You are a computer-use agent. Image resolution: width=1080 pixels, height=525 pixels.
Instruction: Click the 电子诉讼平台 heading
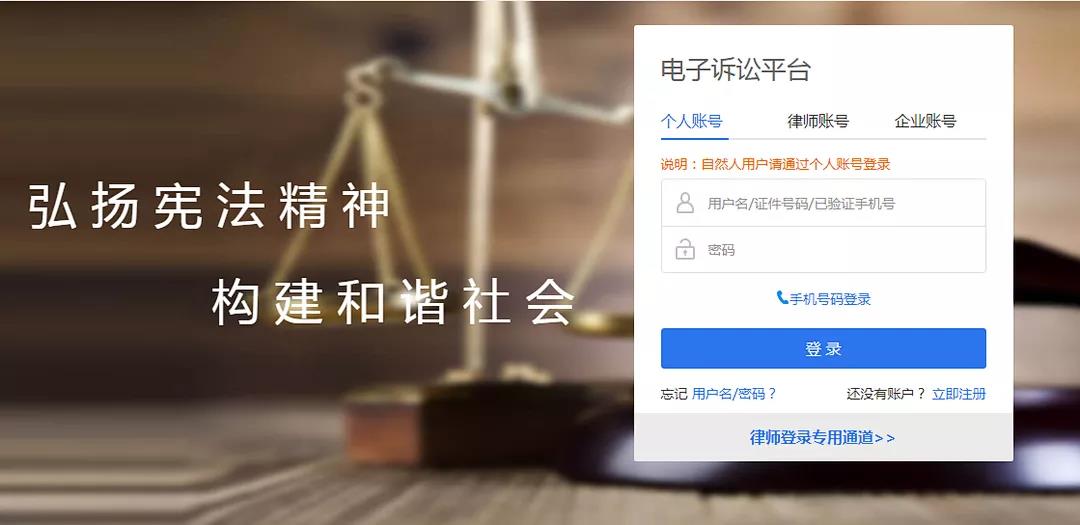[736, 70]
